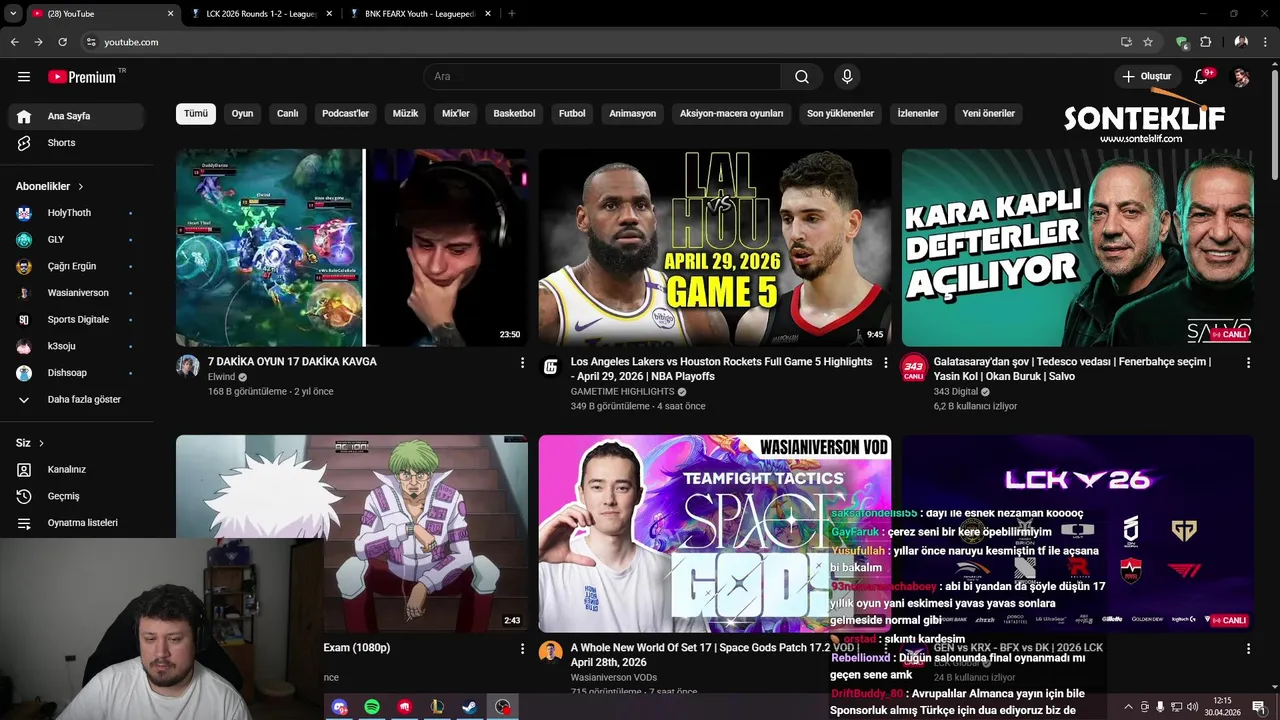Click the YouTube Premium logo
This screenshot has height=720, width=1280.
click(x=82, y=77)
